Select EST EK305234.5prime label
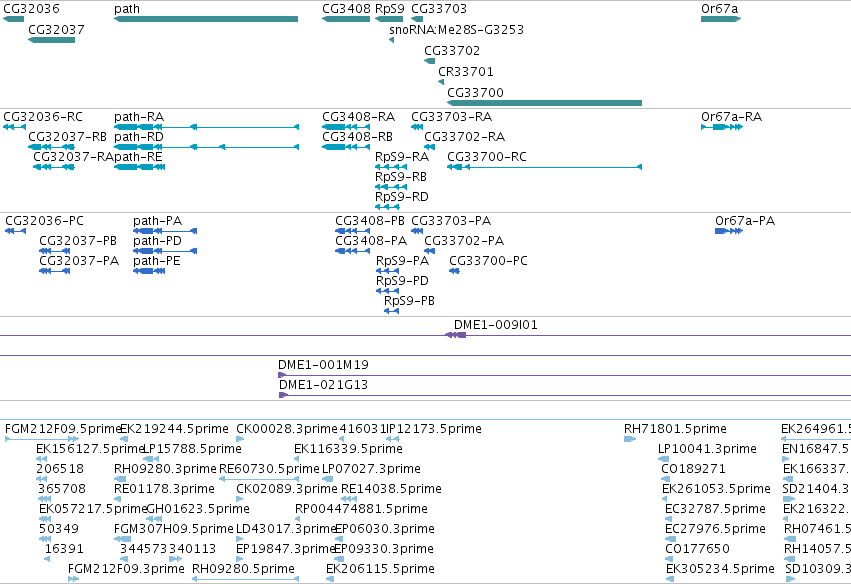This screenshot has width=851, height=584. coord(720,569)
